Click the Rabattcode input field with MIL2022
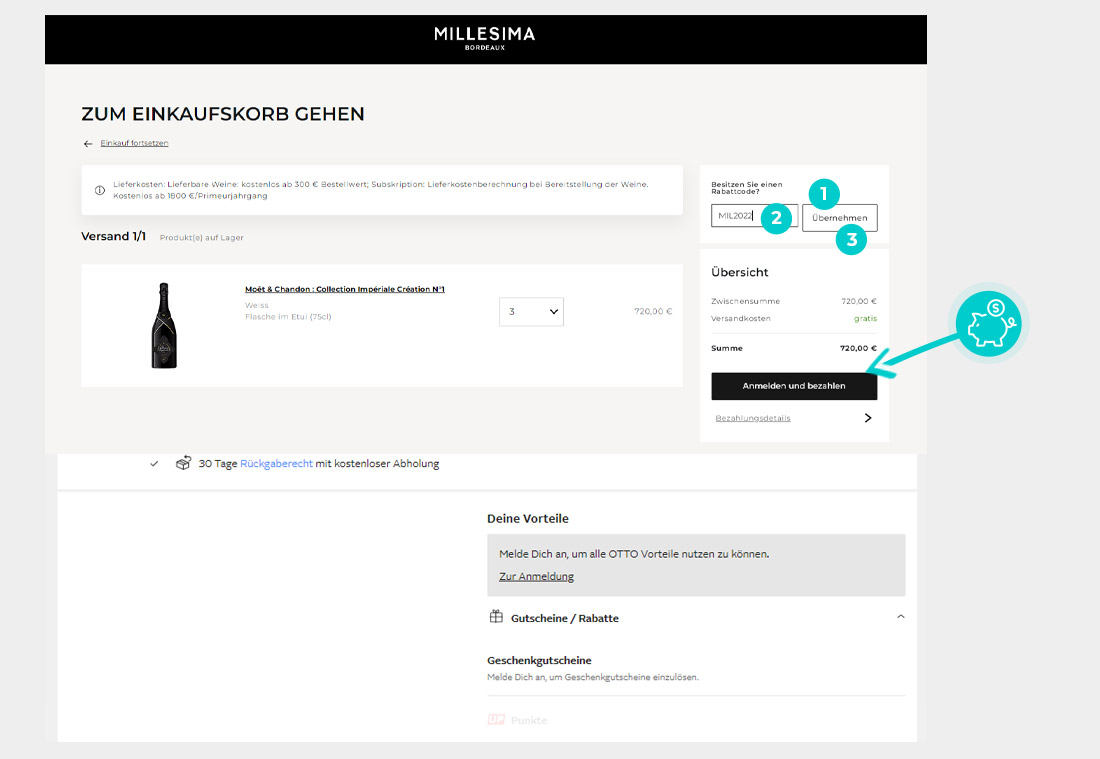This screenshot has height=759, width=1100. pyautogui.click(x=754, y=215)
